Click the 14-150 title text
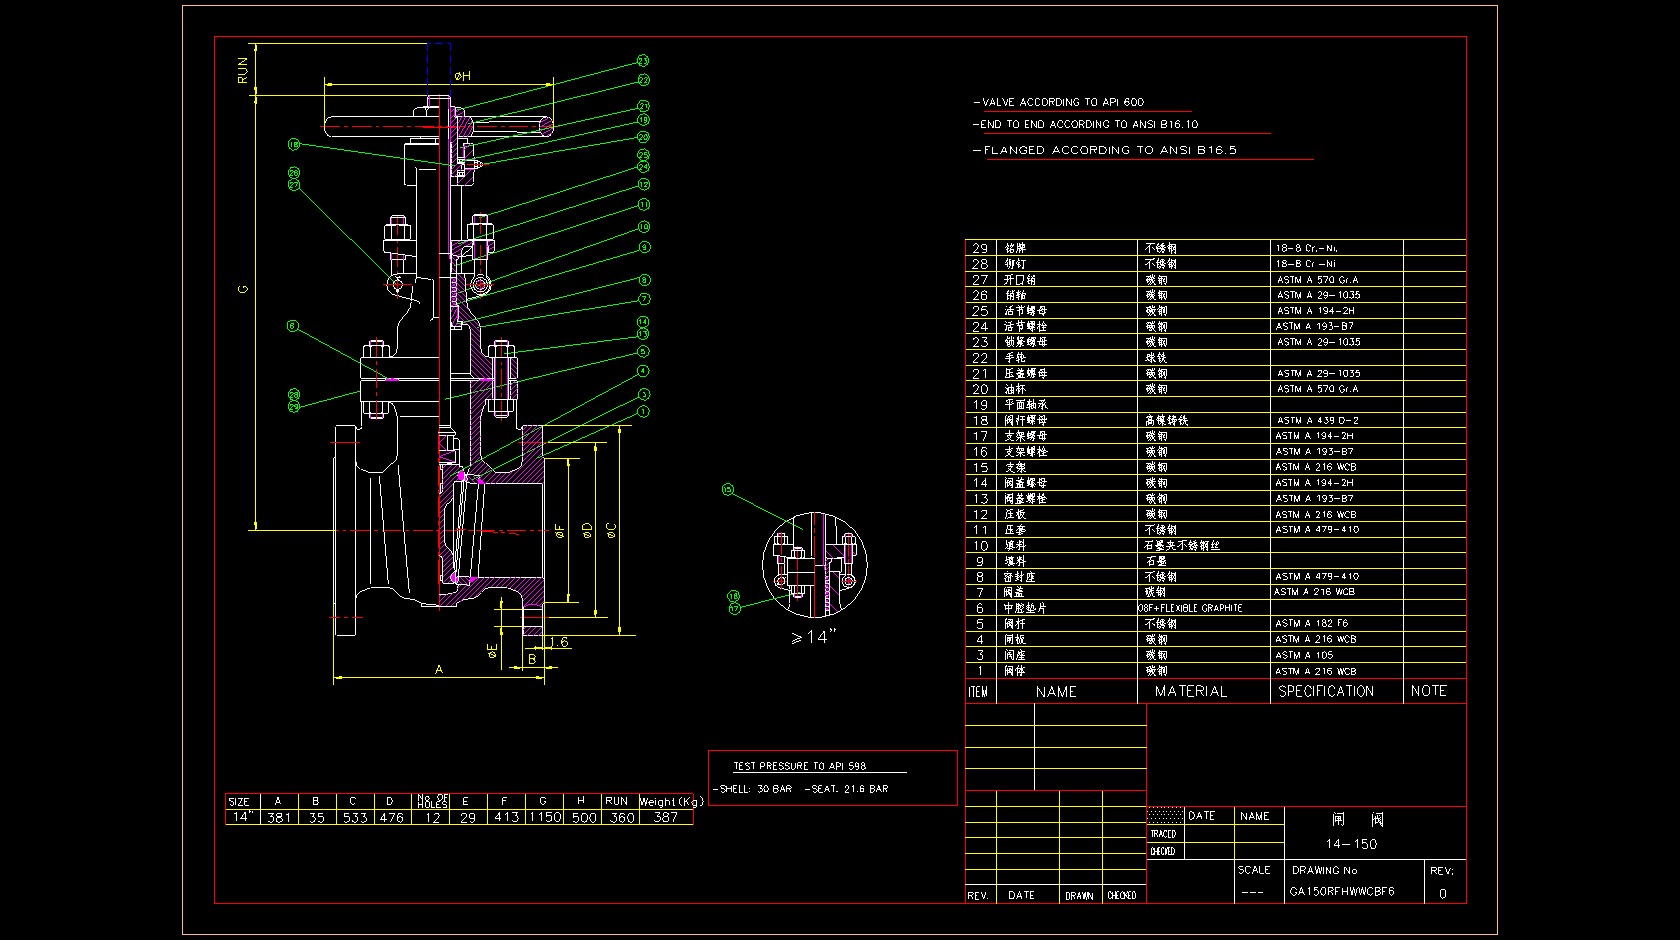This screenshot has height=940, width=1680. pos(1351,844)
